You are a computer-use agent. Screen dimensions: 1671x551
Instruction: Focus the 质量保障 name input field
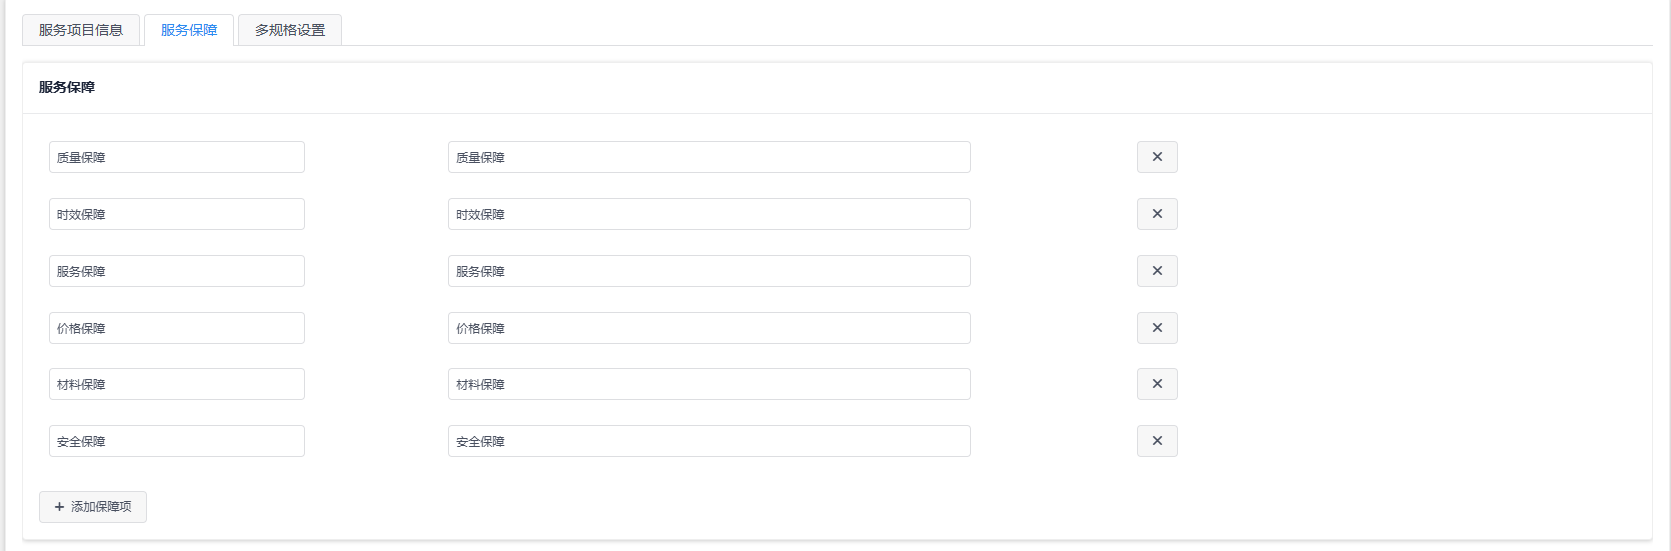[x=177, y=157]
